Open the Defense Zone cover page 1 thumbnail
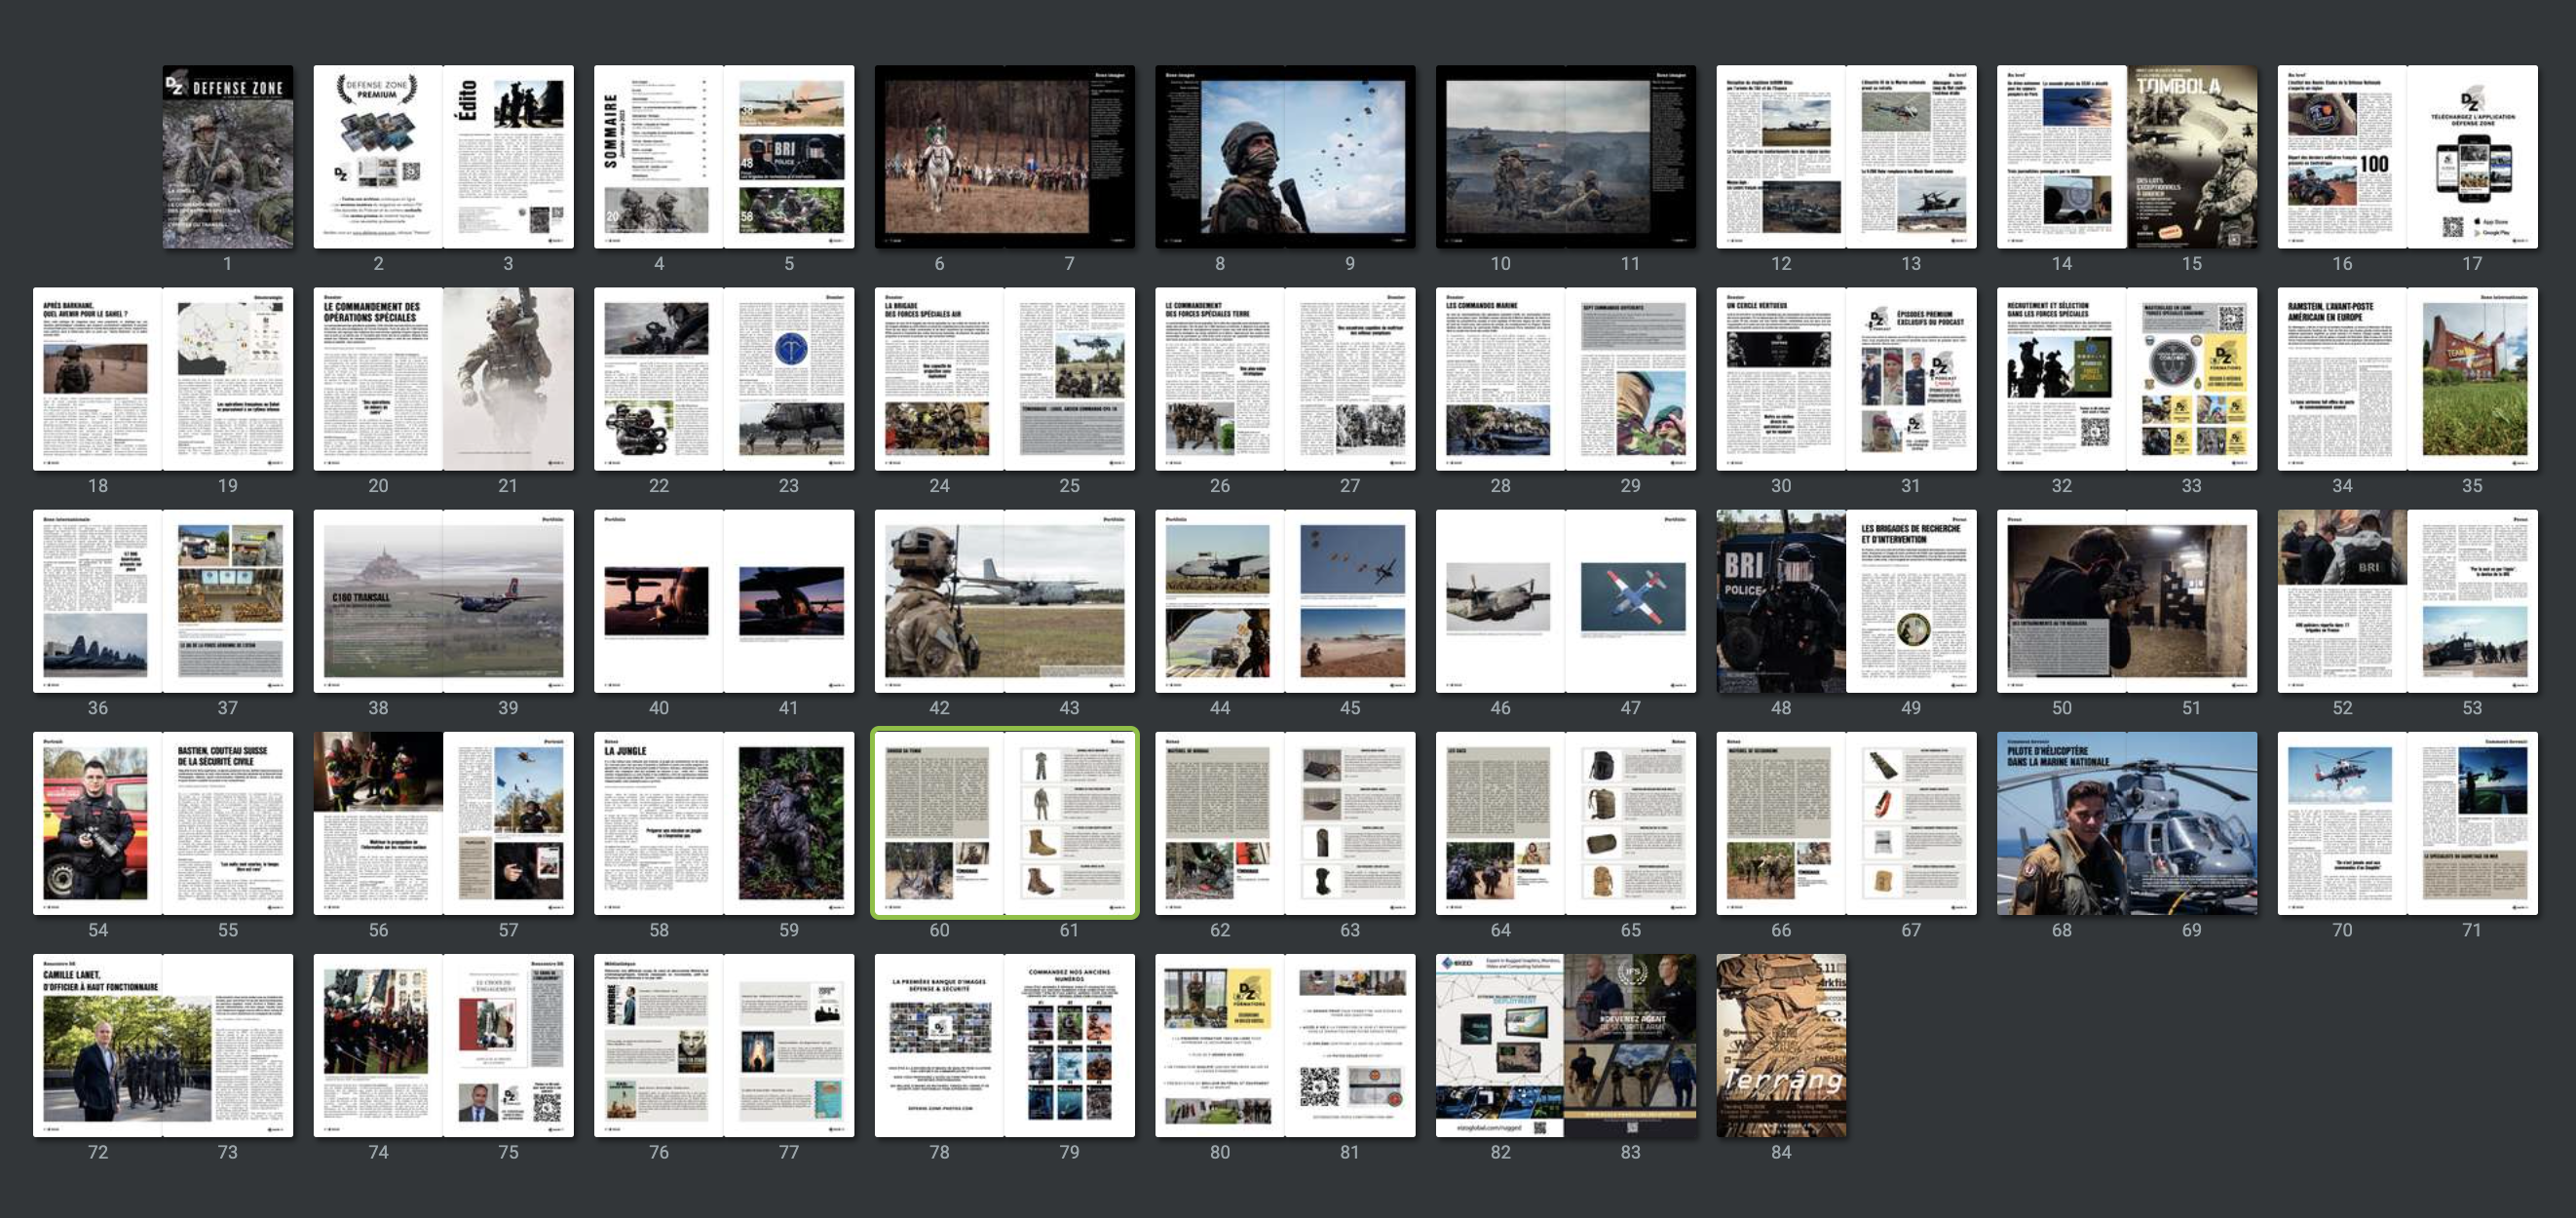Viewport: 2576px width, 1218px height. pyautogui.click(x=228, y=157)
